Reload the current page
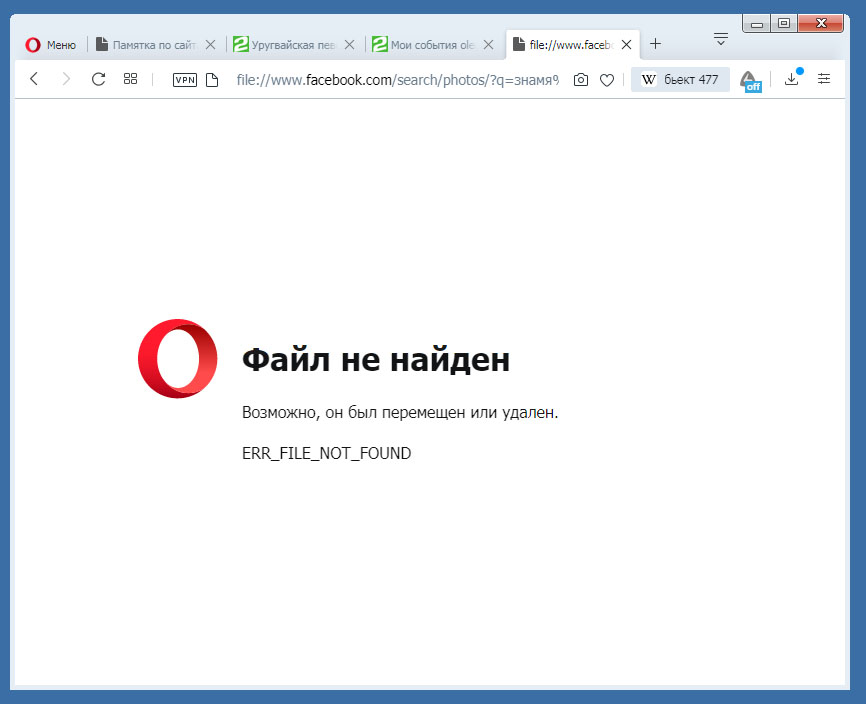Viewport: 866px width, 704px height. 98,79
